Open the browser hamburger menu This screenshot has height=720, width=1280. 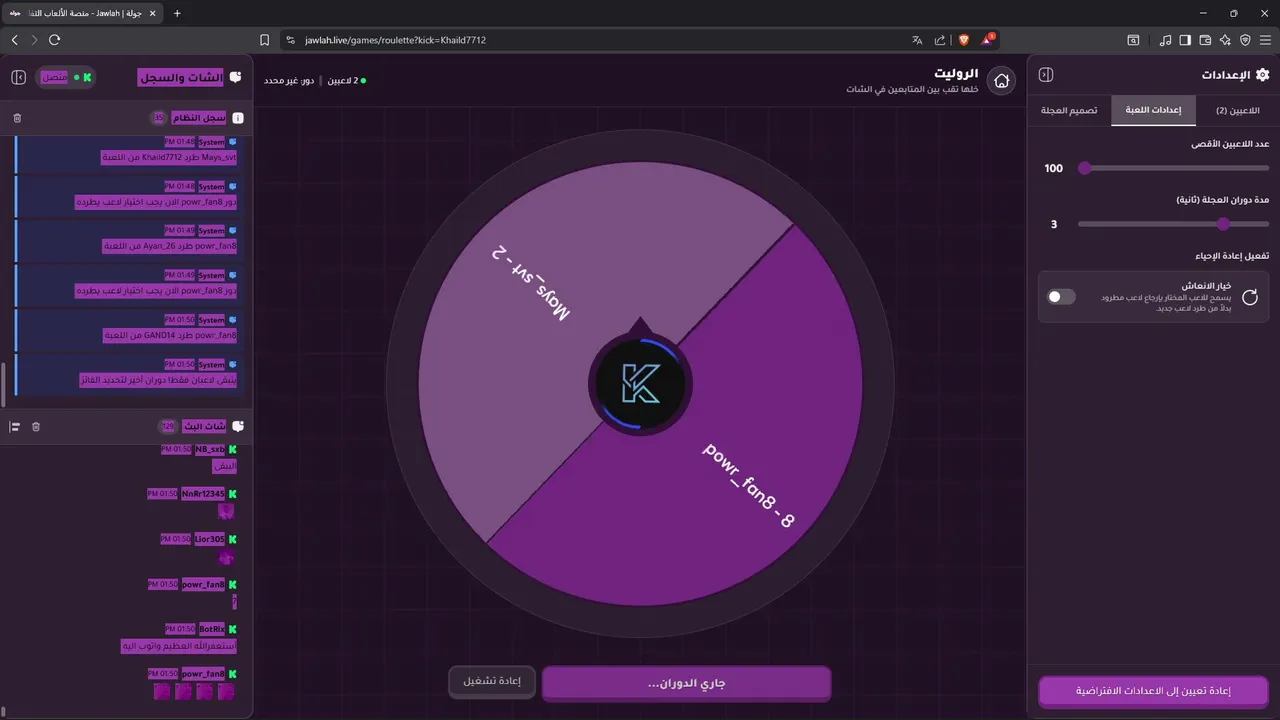coord(1265,40)
